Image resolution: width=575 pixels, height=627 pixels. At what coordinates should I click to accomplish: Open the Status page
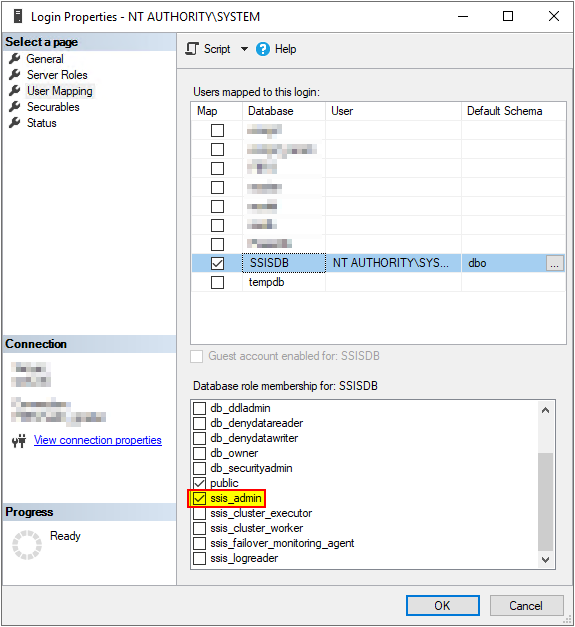coord(42,123)
